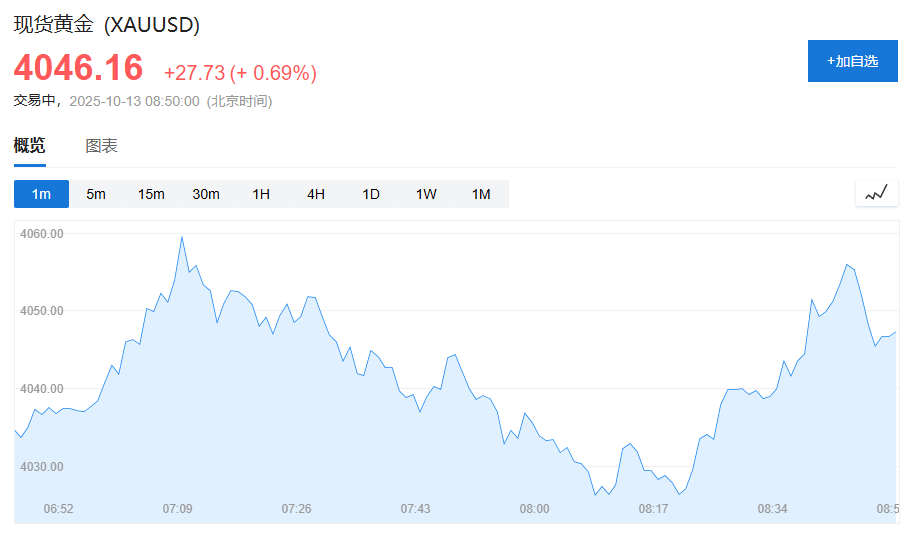This screenshot has width=914, height=537.
Task: Switch to the 概览 tab
Action: coord(29,146)
